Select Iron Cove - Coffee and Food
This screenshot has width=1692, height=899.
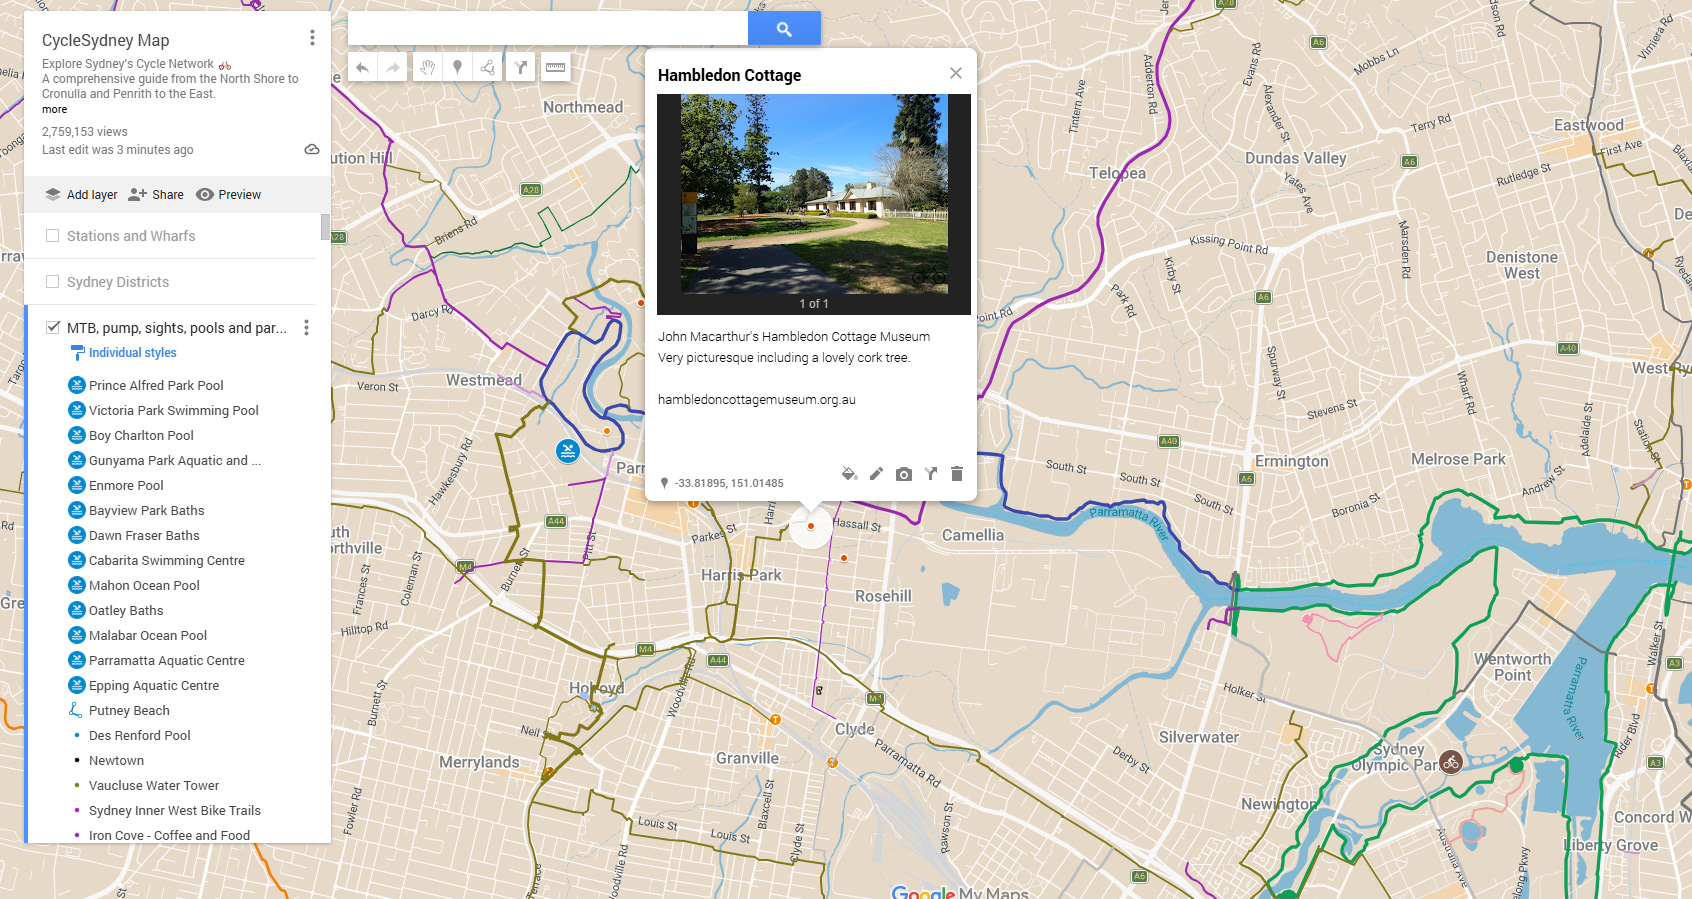coord(169,835)
